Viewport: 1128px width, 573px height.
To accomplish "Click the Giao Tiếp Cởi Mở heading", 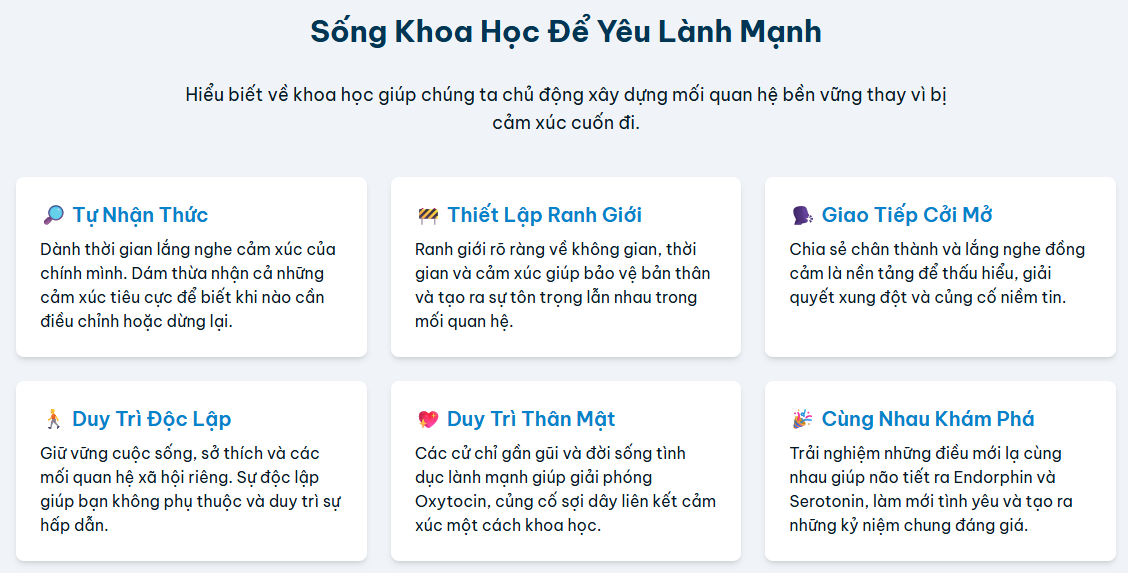I will click(x=906, y=215).
